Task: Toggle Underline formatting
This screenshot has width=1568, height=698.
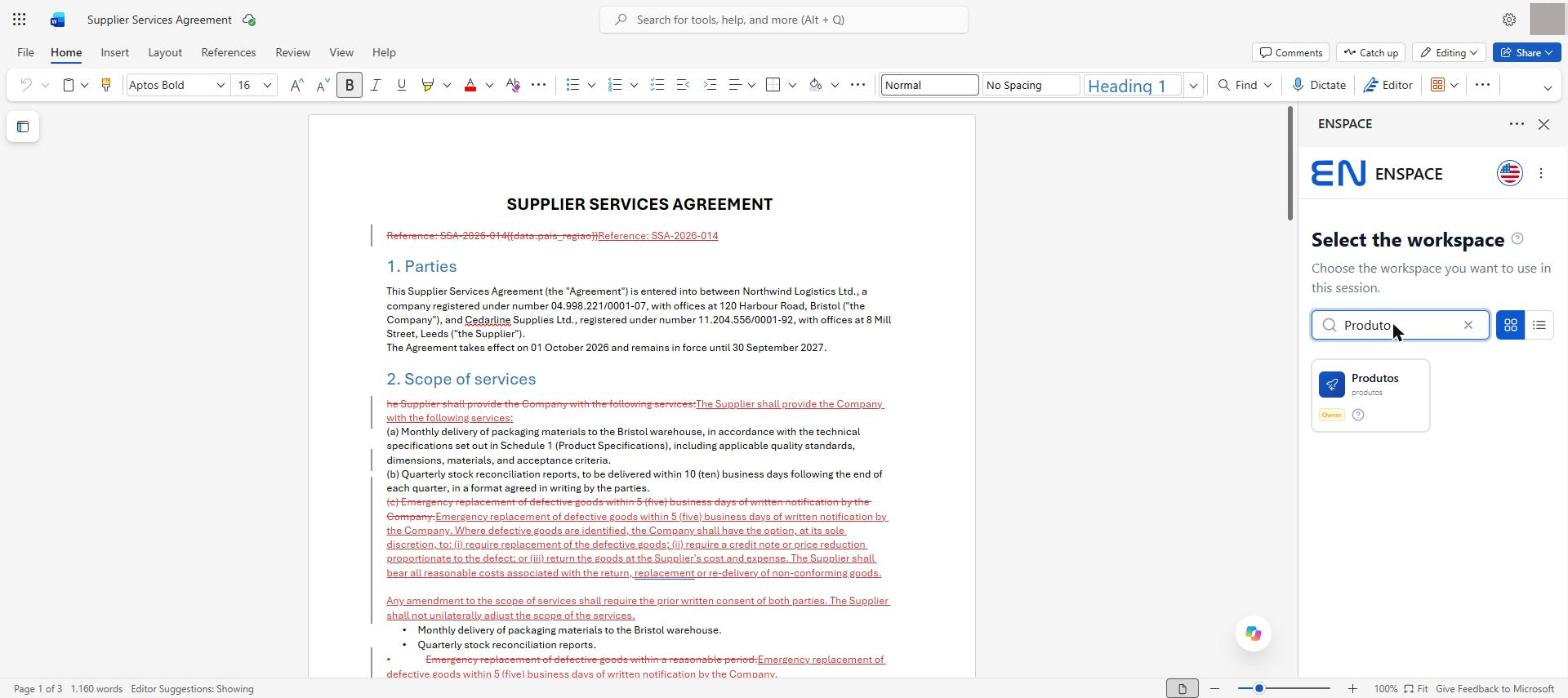Action: click(401, 85)
